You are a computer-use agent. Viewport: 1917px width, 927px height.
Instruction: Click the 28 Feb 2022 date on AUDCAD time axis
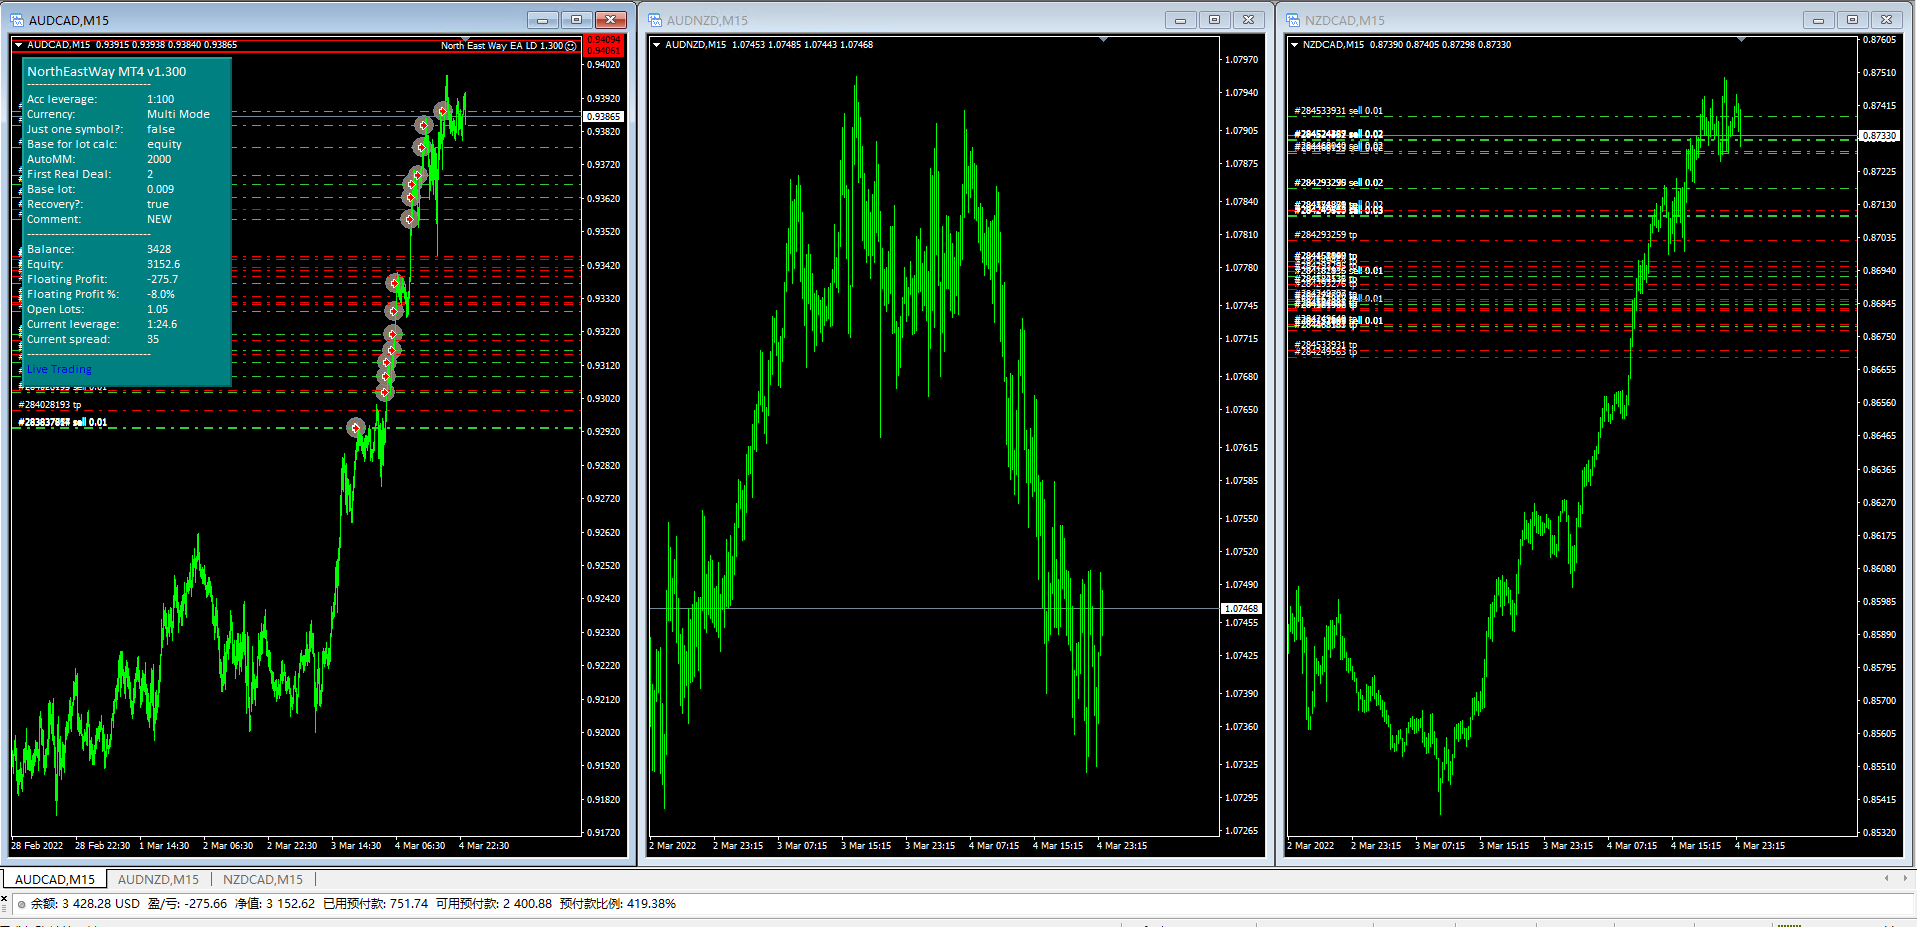[37, 846]
